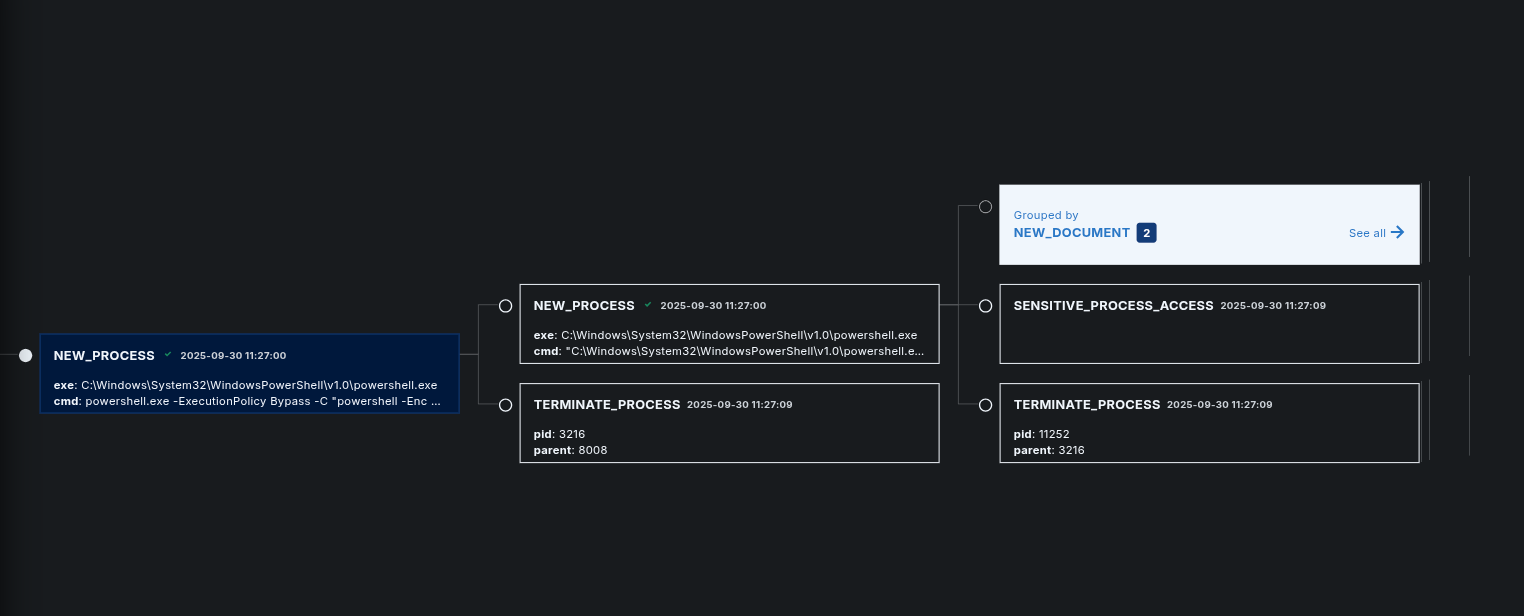Expand truncated cmd line in child NEW_PROCESS
The height and width of the screenshot is (616, 1524).
pyautogui.click(x=744, y=351)
